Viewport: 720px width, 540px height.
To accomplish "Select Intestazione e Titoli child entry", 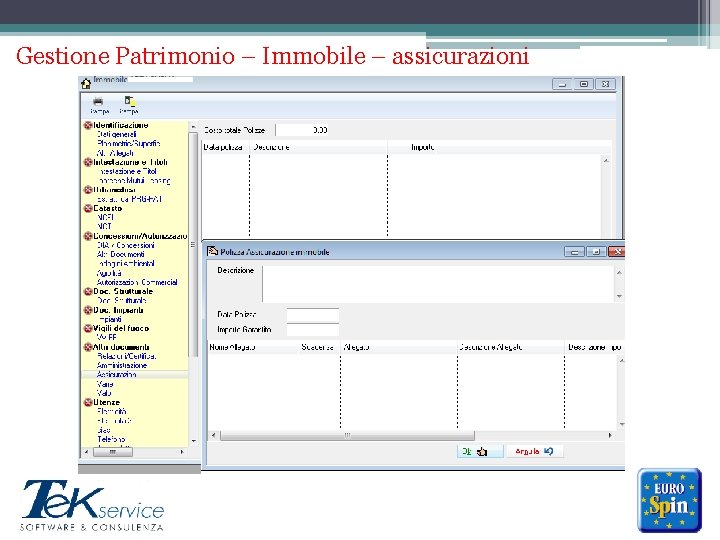I will pos(128,171).
